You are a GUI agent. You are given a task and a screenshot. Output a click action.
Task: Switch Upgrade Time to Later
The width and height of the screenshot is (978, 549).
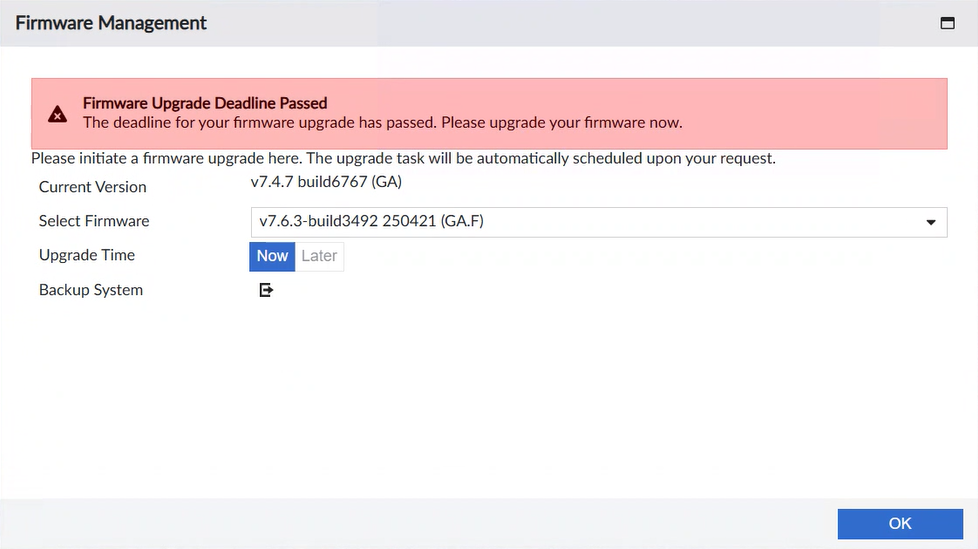pyautogui.click(x=319, y=256)
